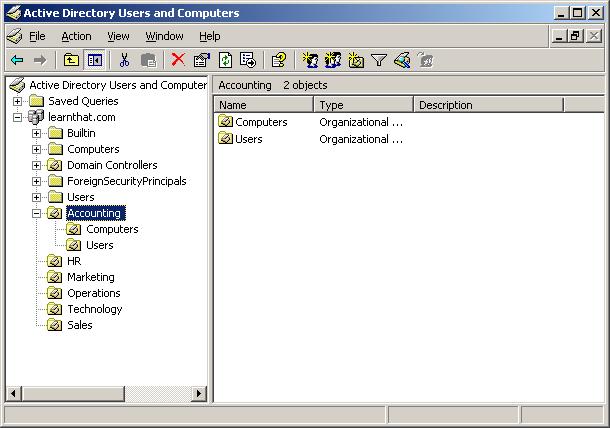The width and height of the screenshot is (610, 428).
Task: Create a new user with toolbar icon
Action: click(x=310, y=60)
